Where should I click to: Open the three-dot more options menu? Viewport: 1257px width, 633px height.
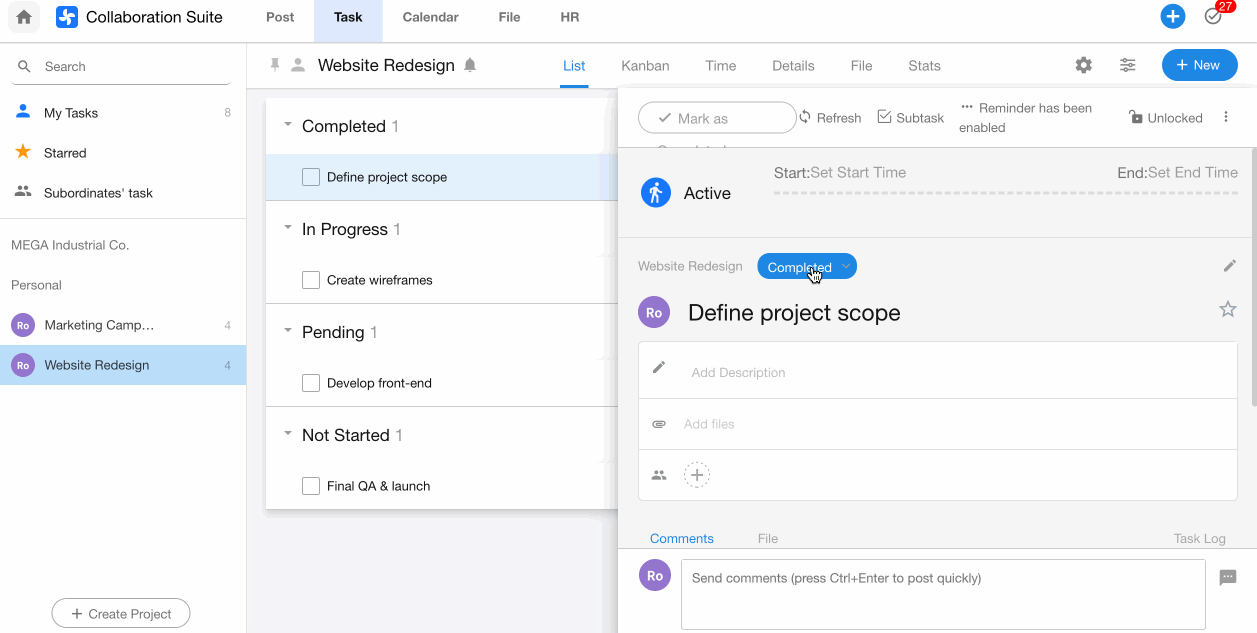coord(1226,117)
